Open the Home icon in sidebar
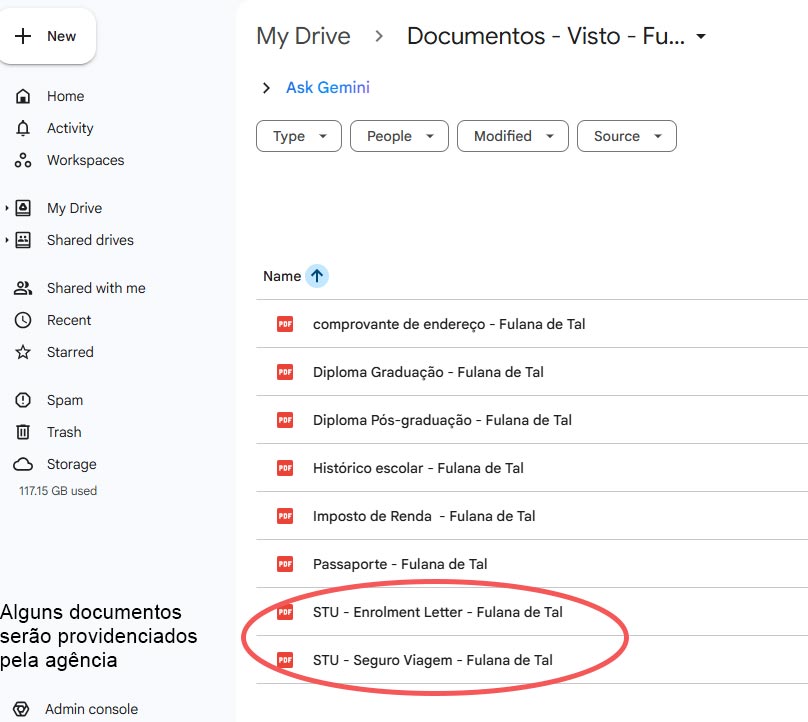The image size is (808, 722). (23, 96)
